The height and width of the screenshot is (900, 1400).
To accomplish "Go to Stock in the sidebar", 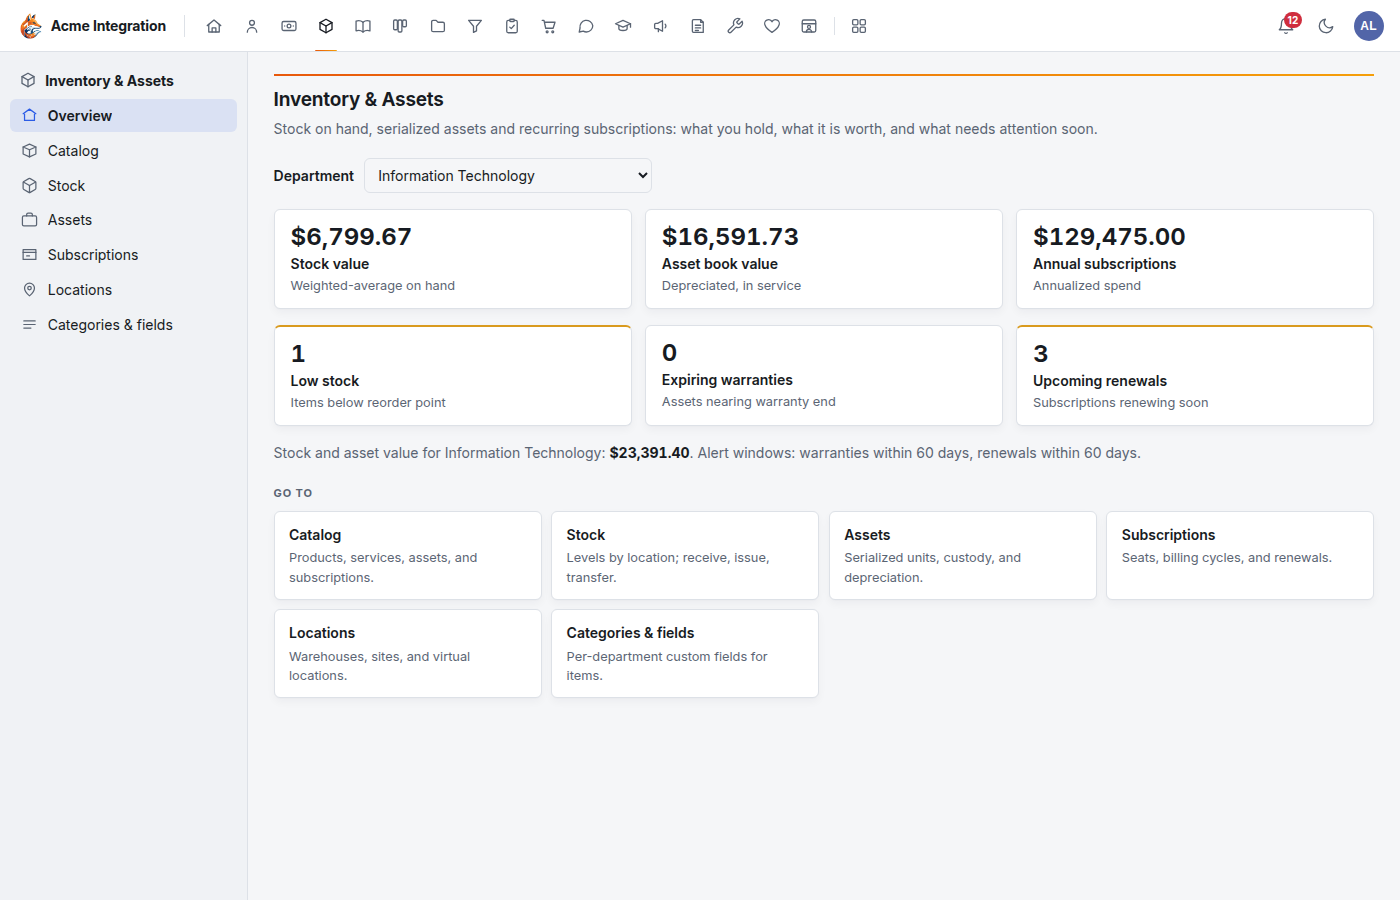I will coord(123,186).
